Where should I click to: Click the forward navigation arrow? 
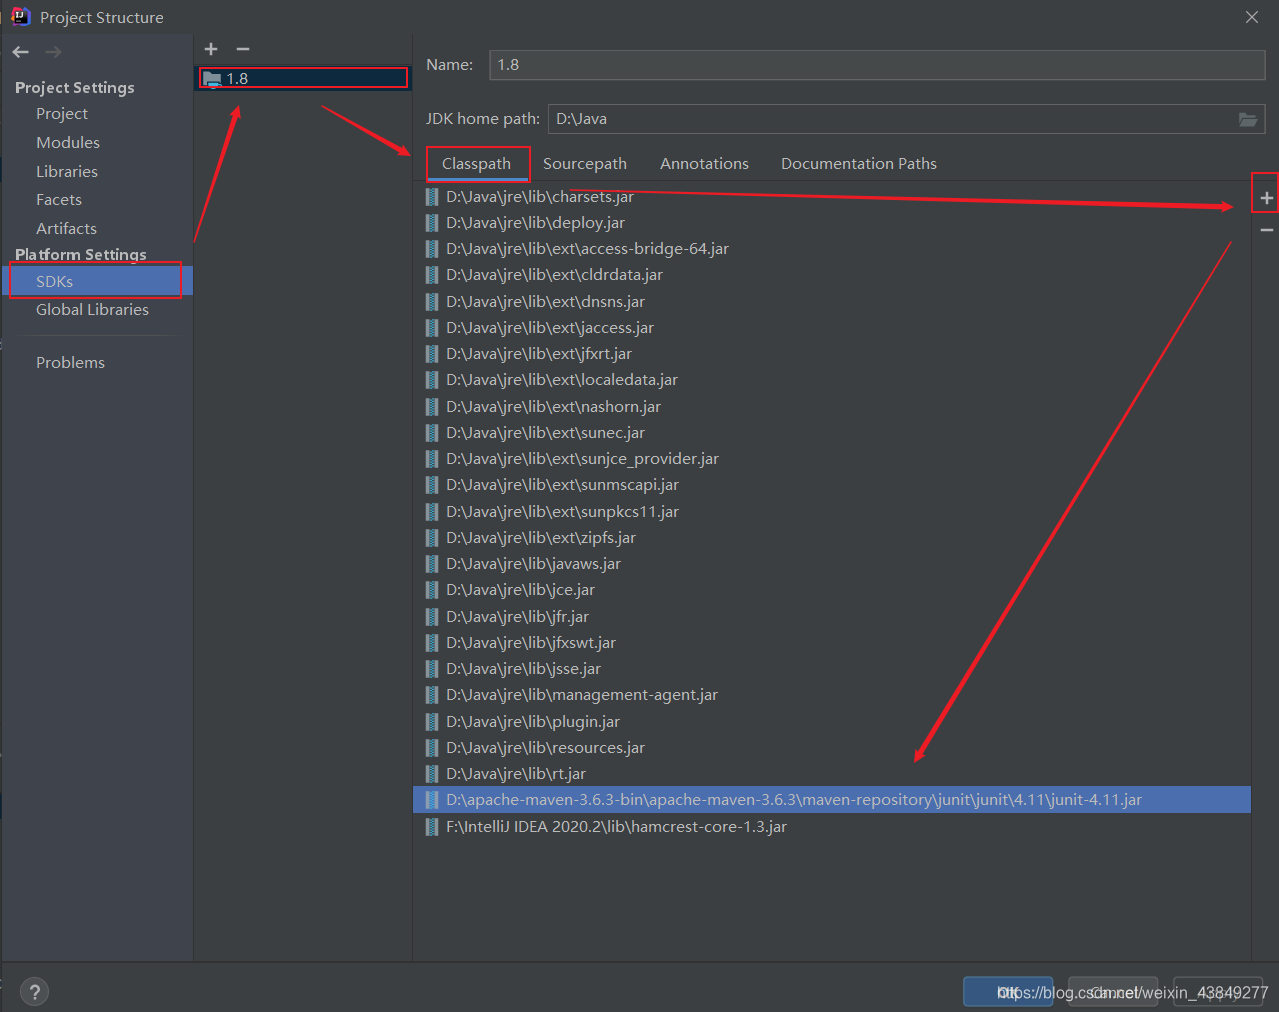click(54, 52)
